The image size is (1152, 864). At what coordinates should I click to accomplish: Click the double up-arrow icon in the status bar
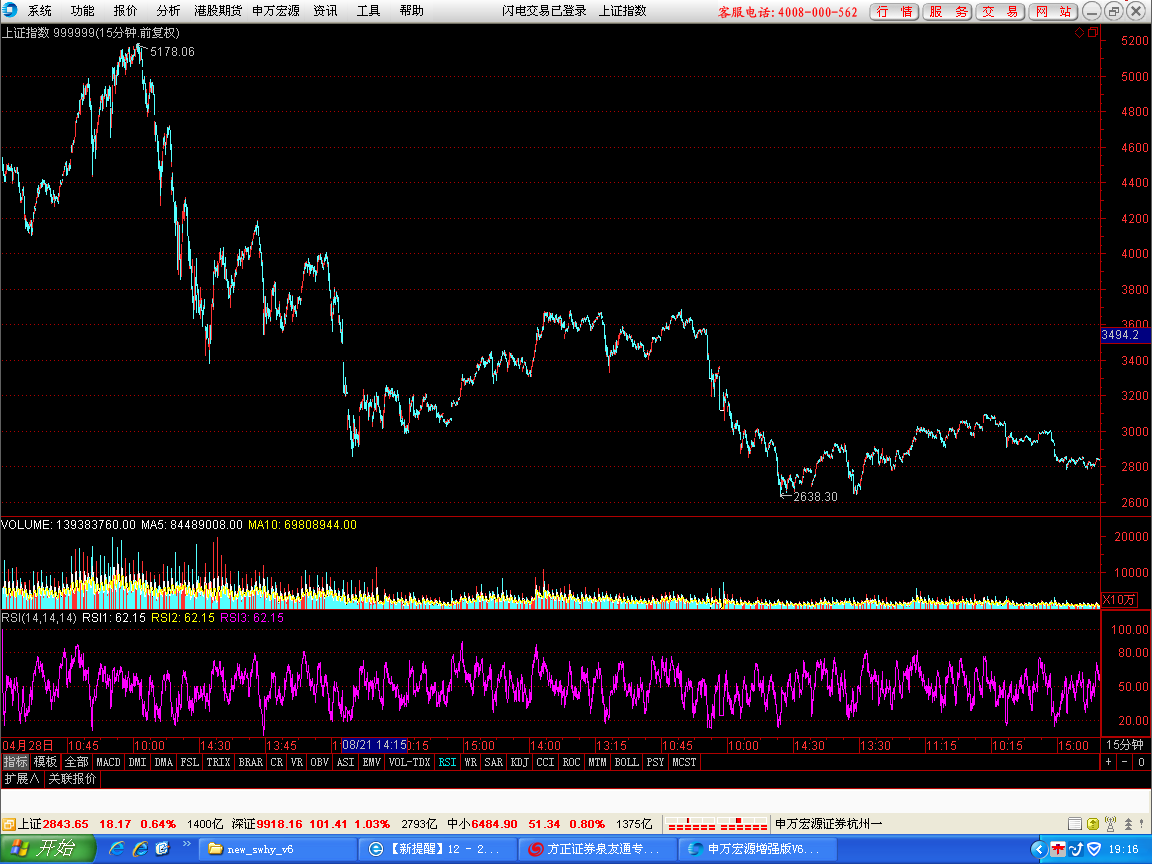[1128, 824]
